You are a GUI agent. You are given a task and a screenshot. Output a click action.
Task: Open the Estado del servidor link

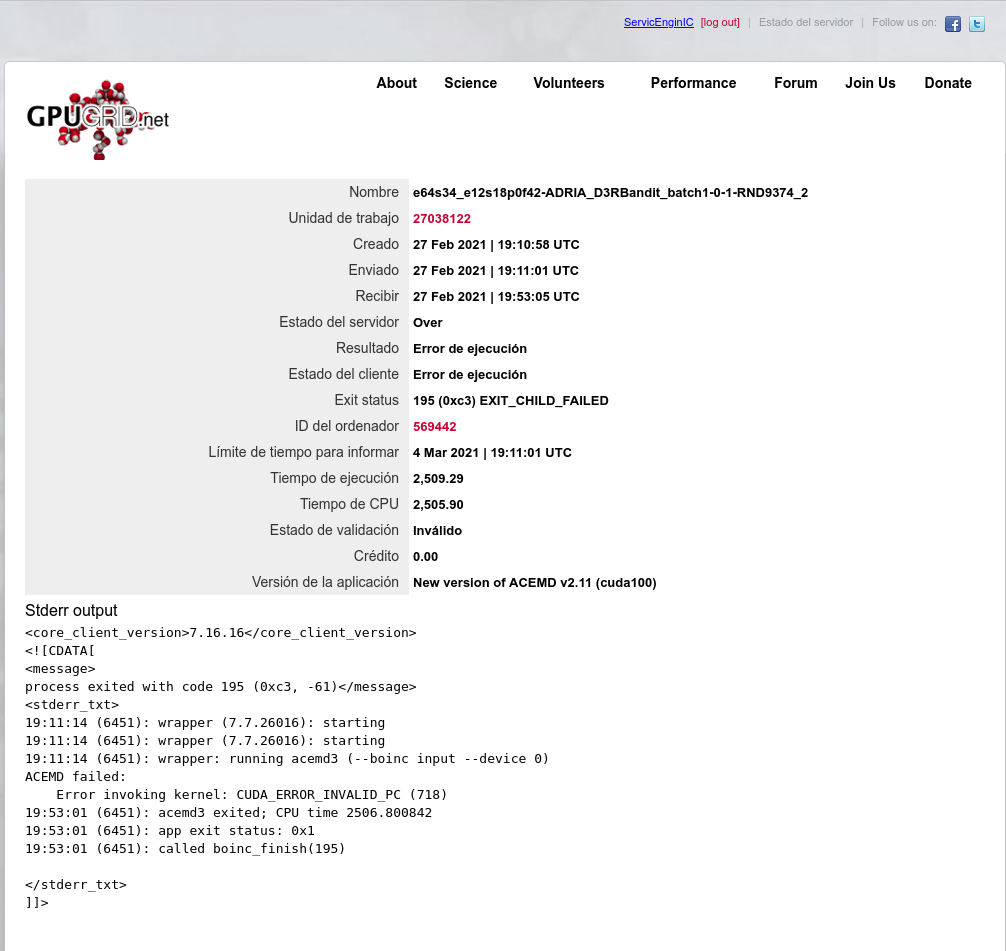(x=805, y=22)
